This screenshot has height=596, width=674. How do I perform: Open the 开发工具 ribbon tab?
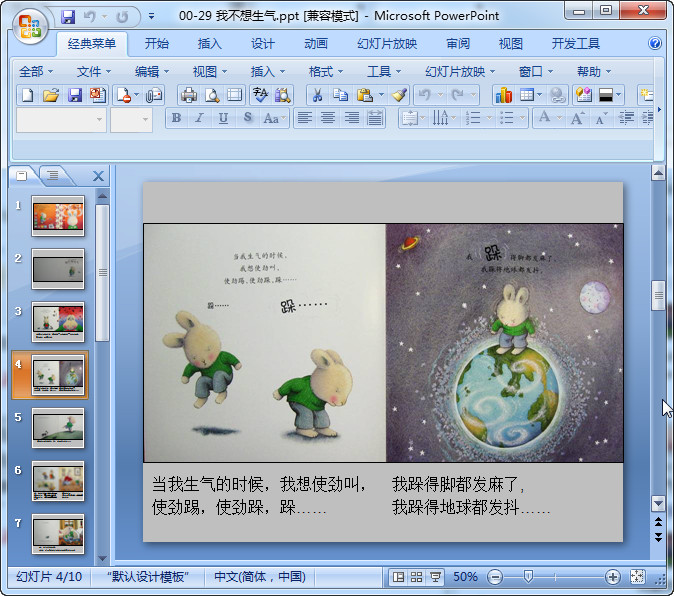[x=576, y=43]
